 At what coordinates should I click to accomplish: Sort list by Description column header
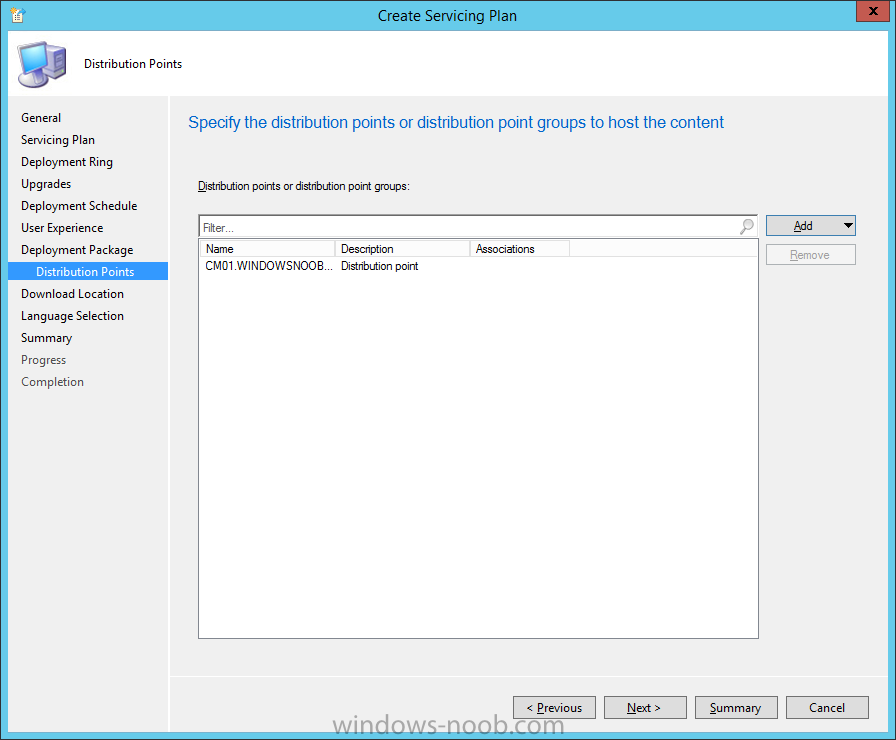pos(402,249)
